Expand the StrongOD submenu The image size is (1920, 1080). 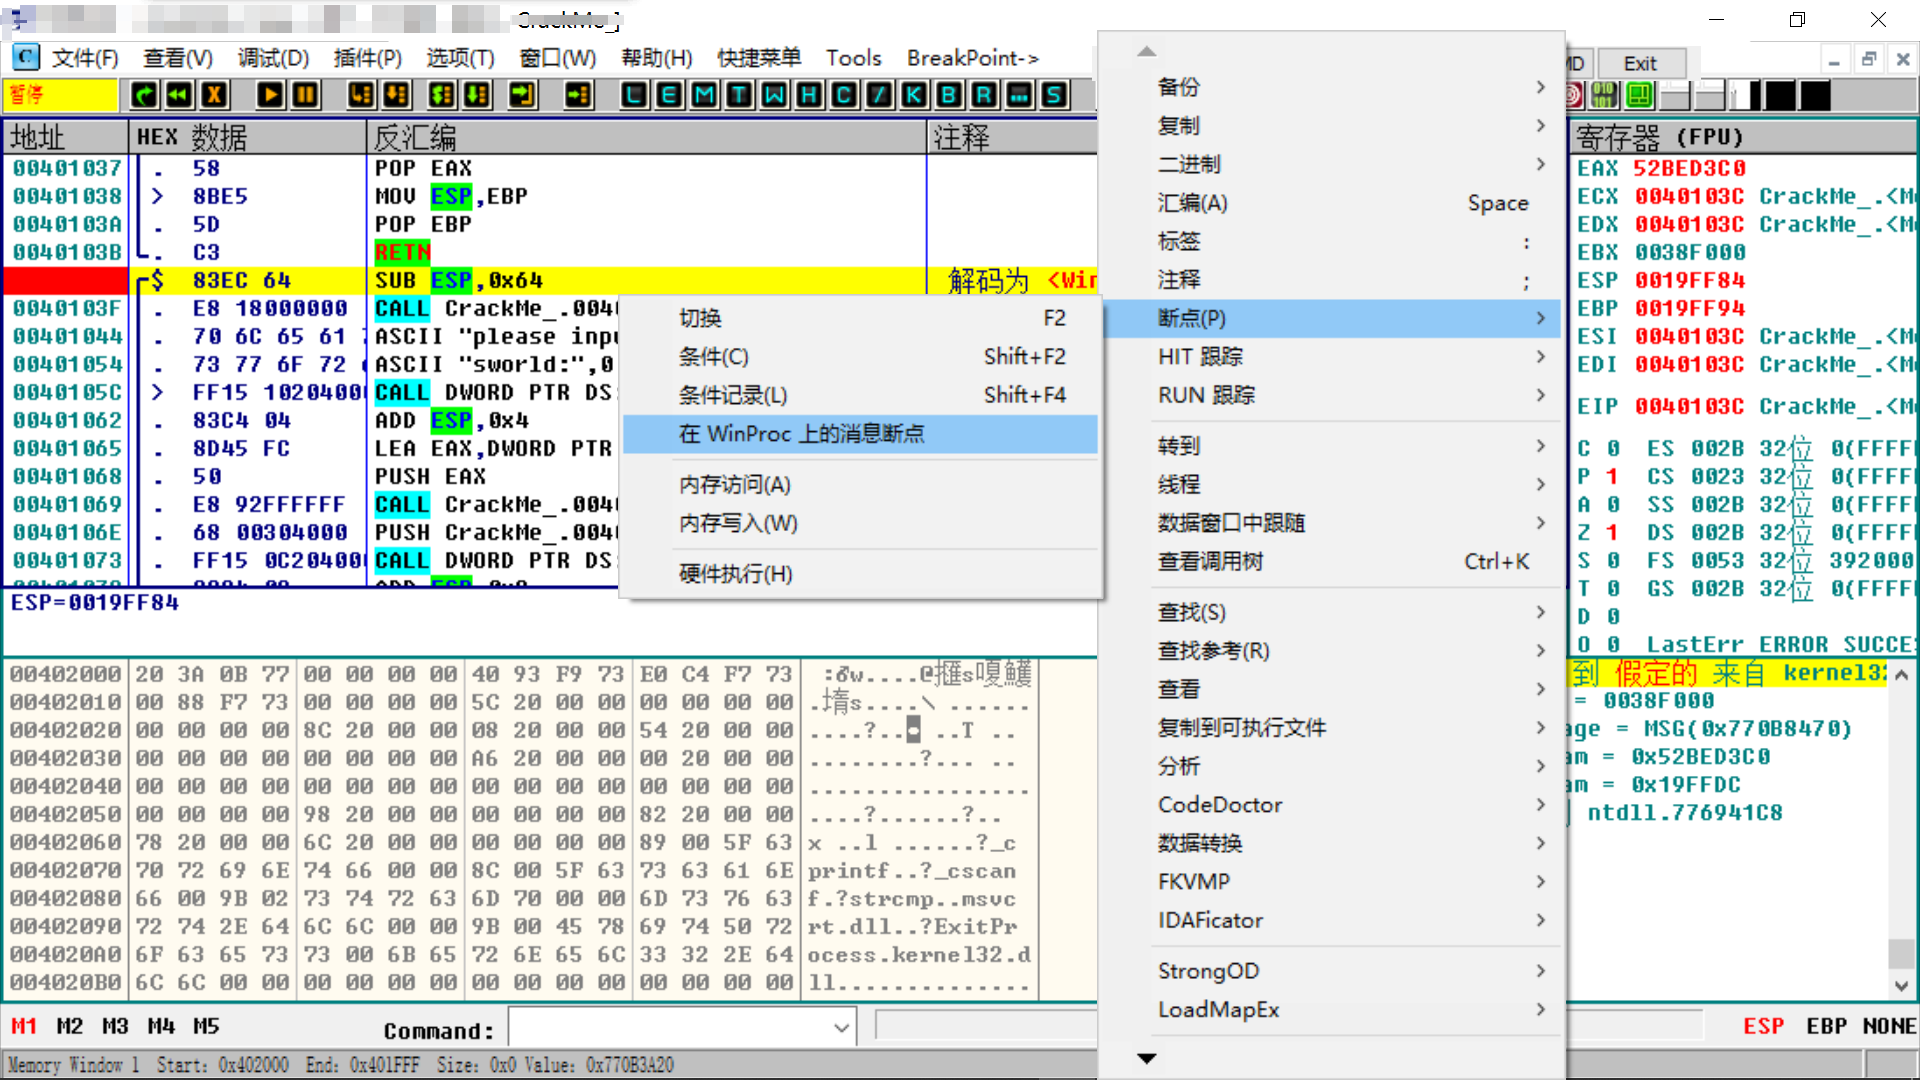pyautogui.click(x=1331, y=971)
